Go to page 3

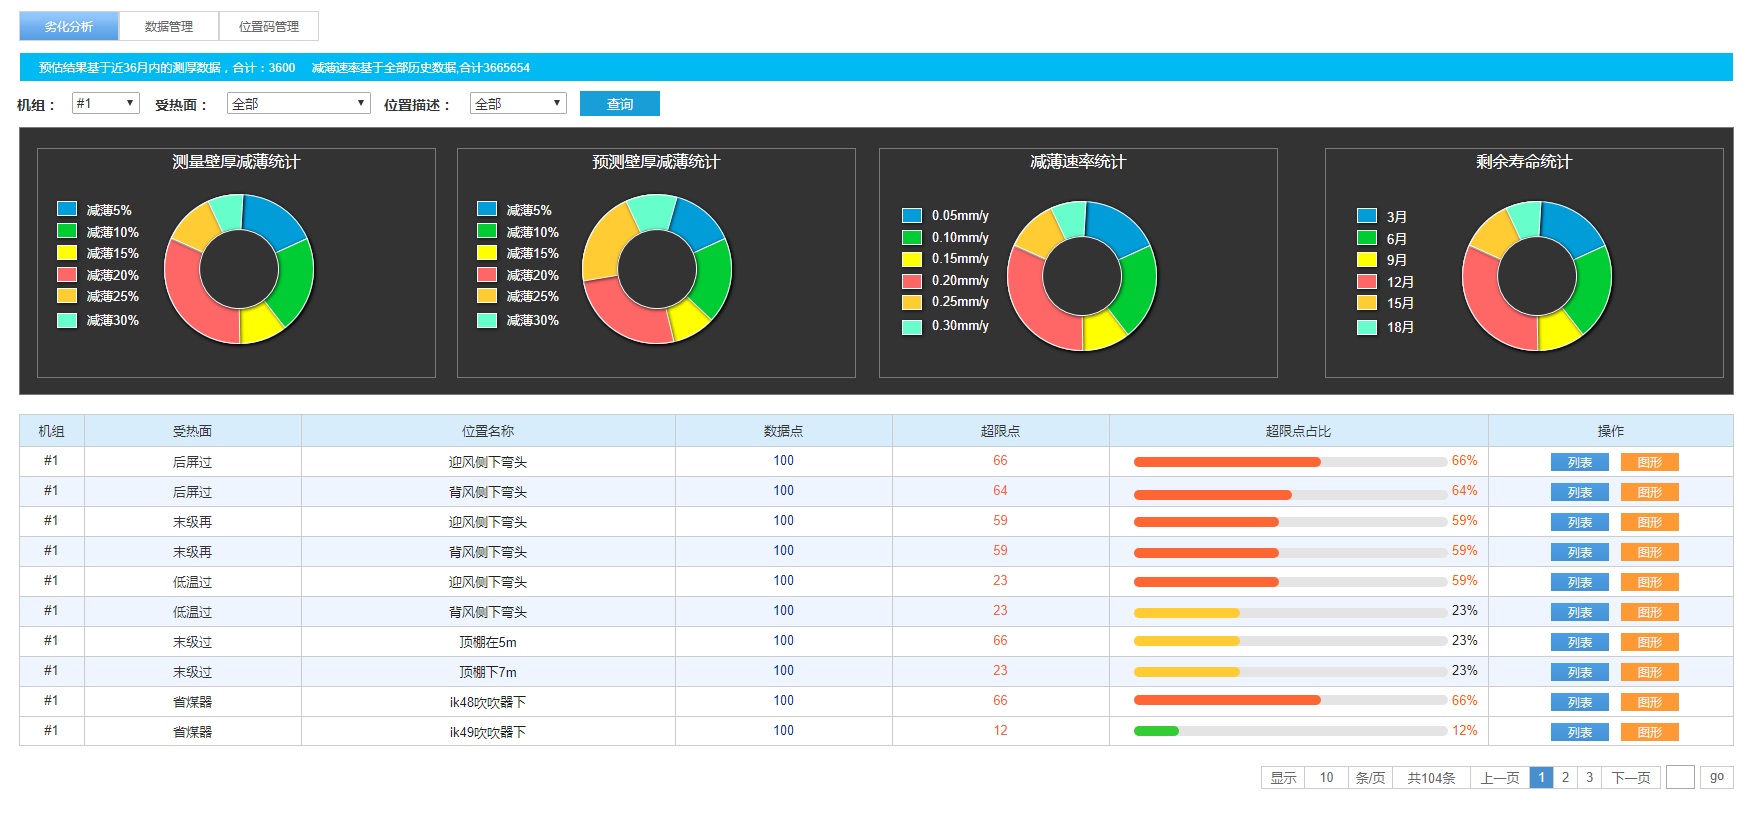(1589, 777)
